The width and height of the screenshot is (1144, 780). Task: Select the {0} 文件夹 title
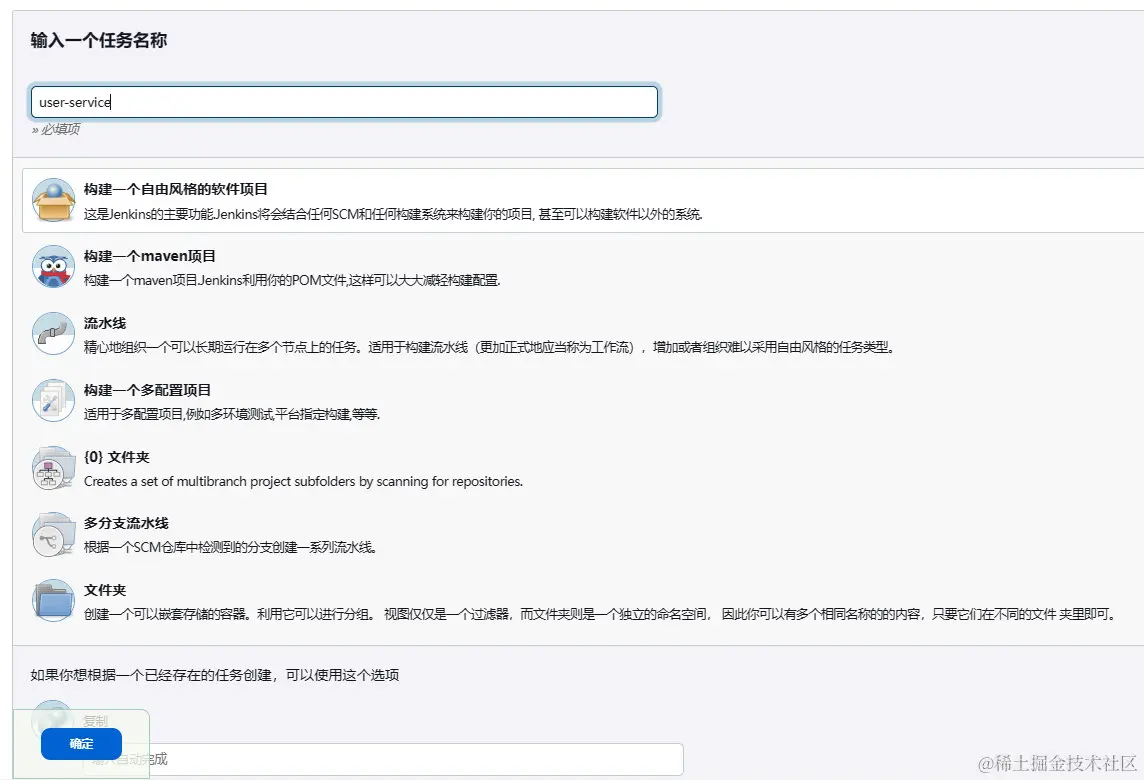tap(117, 457)
